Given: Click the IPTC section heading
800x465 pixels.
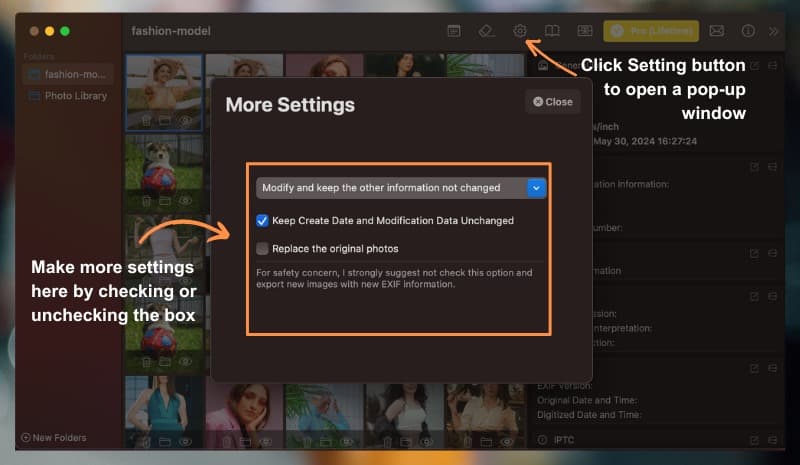Looking at the screenshot, I should pyautogui.click(x=564, y=440).
